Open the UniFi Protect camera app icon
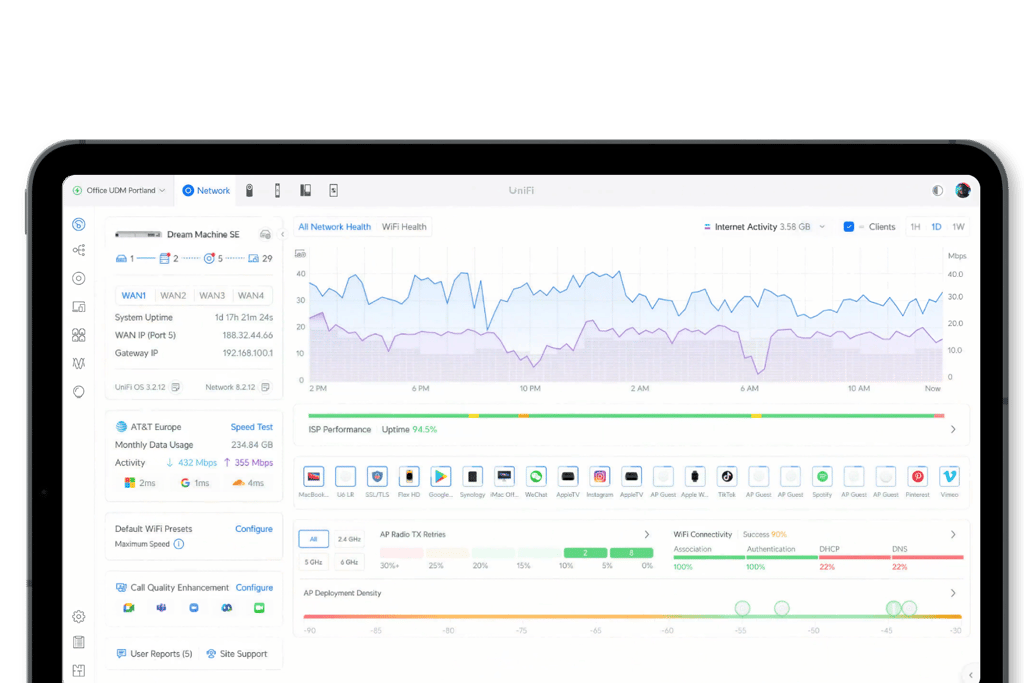 249,191
